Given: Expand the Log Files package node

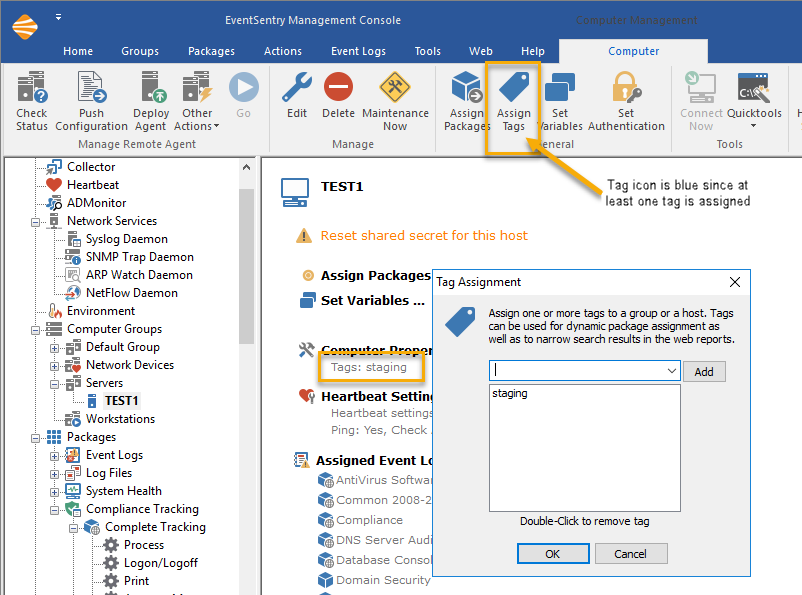Looking at the screenshot, I should click(x=54, y=474).
